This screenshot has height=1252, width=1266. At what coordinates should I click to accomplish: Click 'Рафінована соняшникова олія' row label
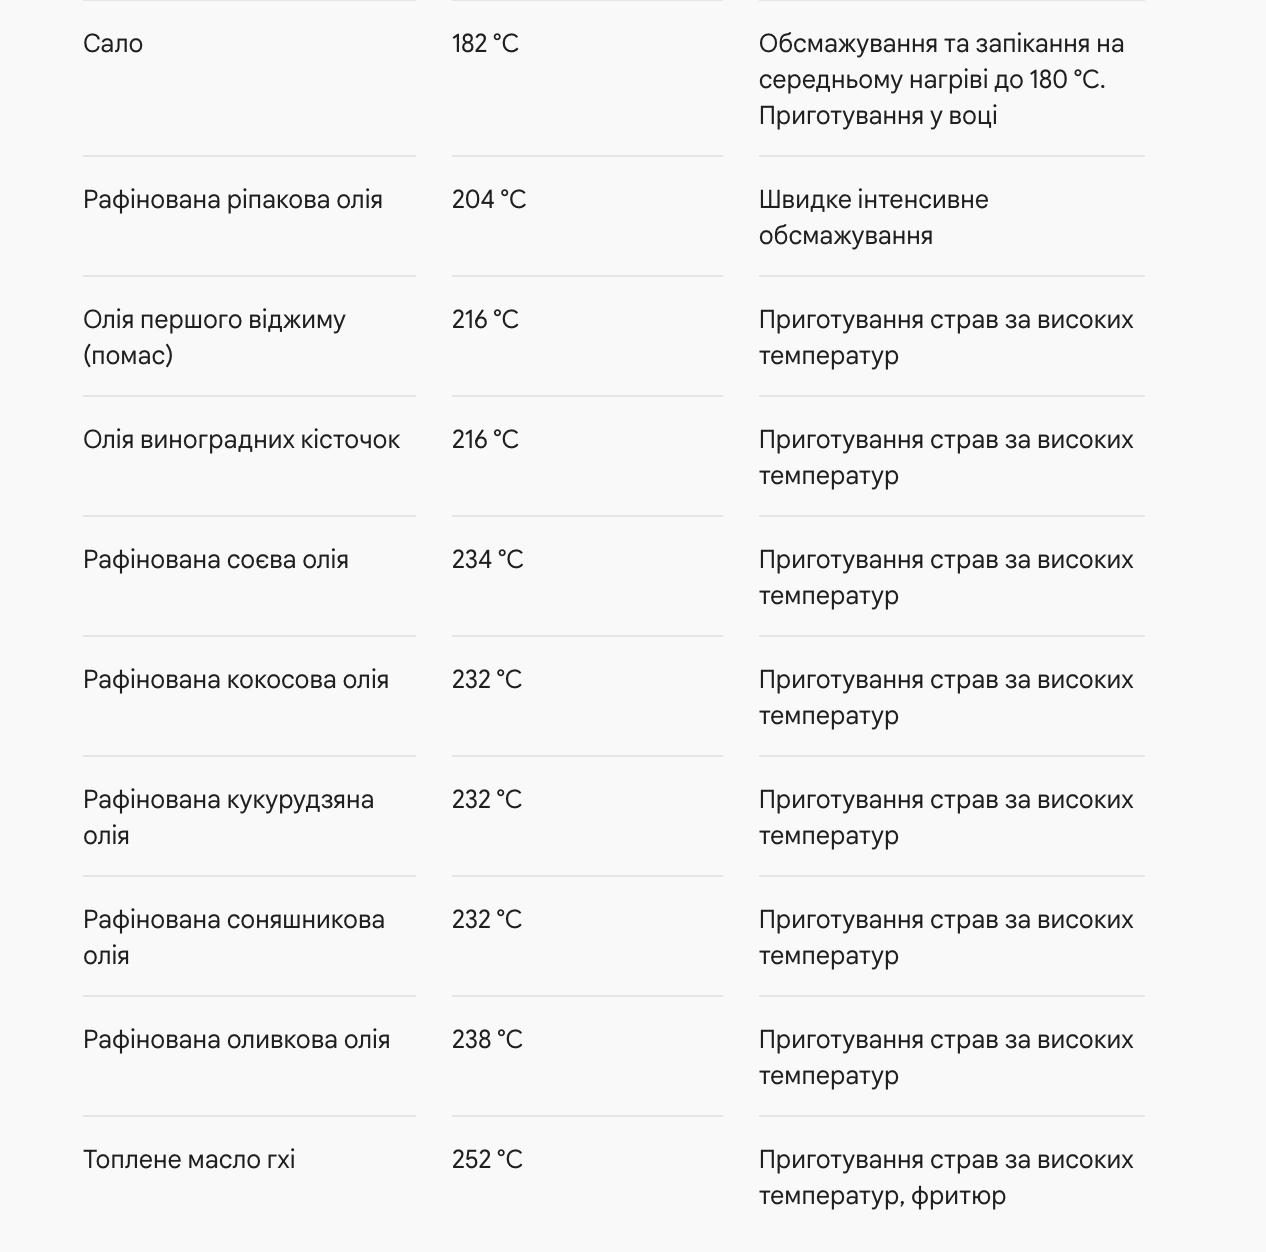(234, 938)
